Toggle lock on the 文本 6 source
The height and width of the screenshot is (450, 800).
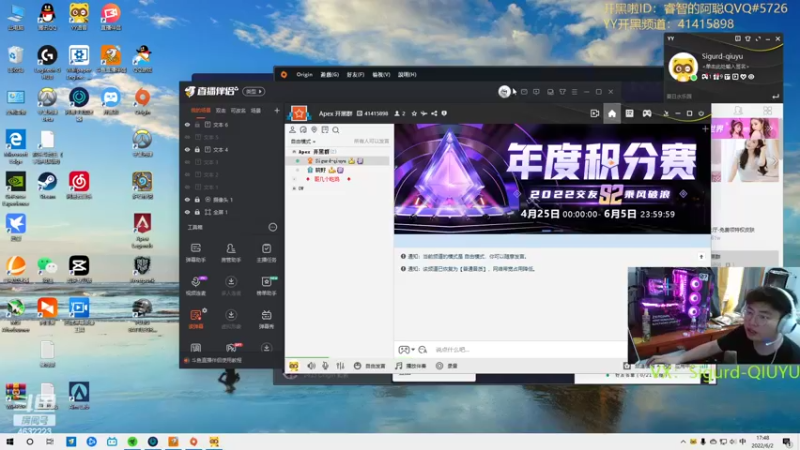[197, 124]
